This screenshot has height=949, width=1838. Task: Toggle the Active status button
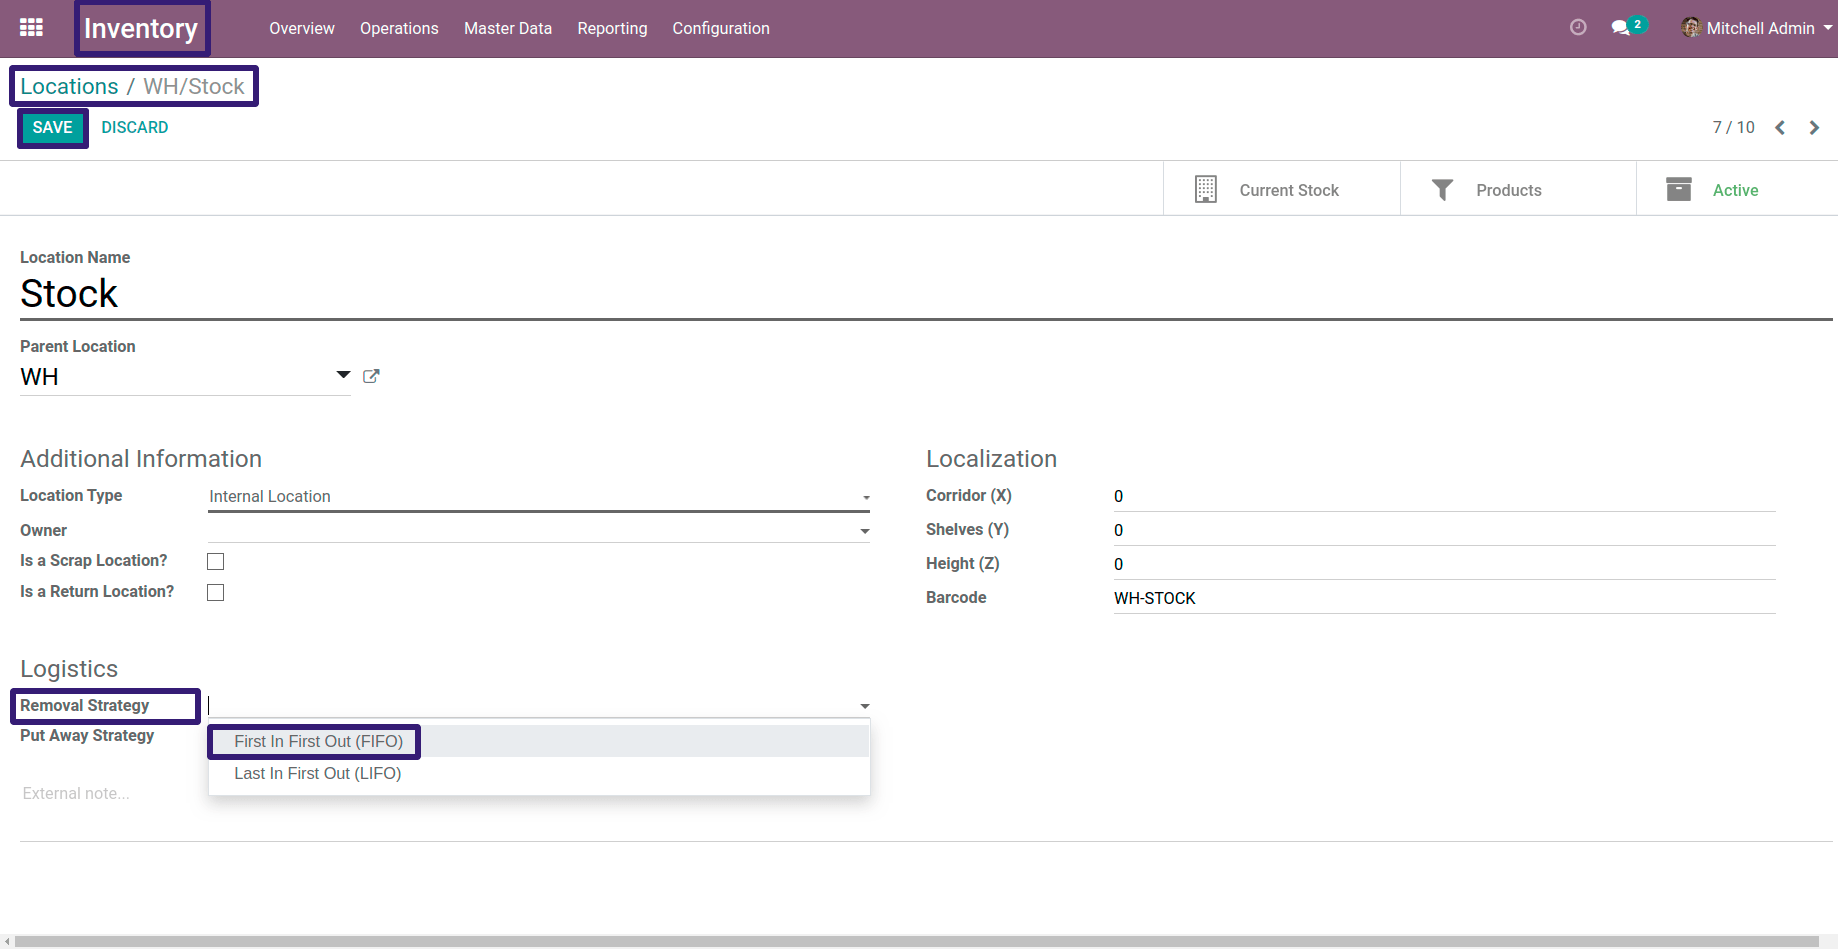[1737, 190]
